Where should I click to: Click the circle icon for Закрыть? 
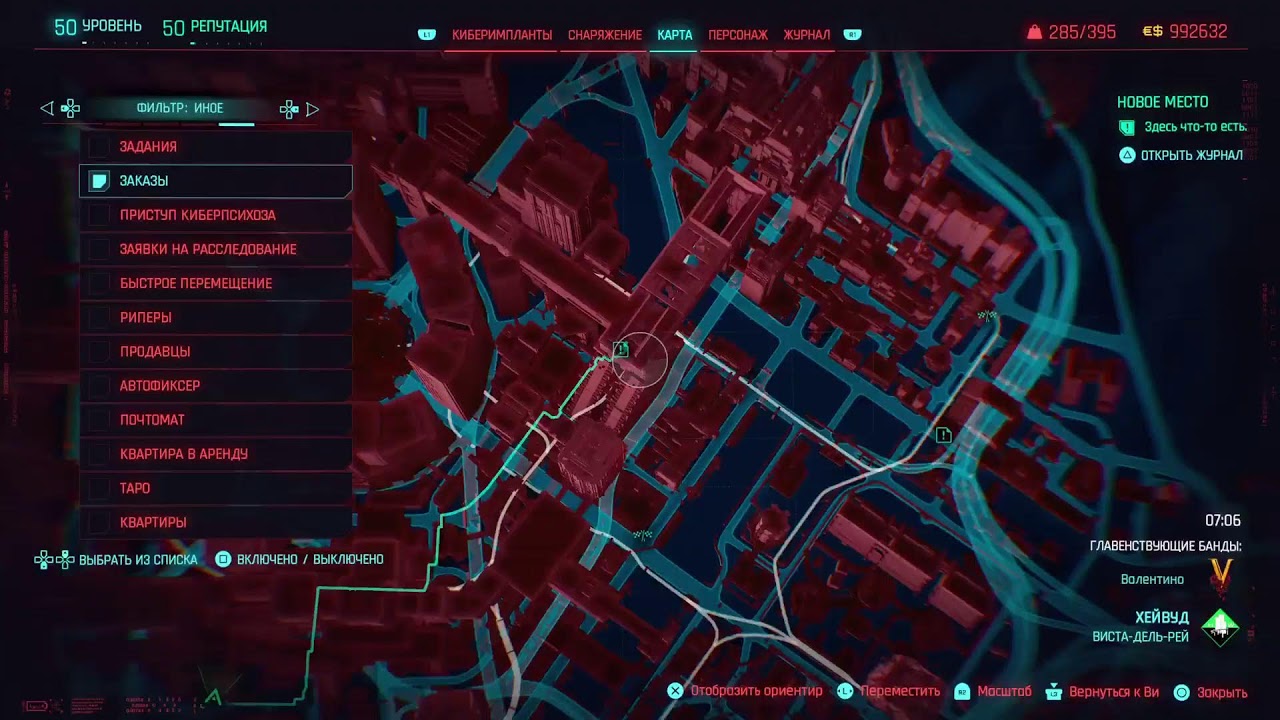pyautogui.click(x=1181, y=692)
